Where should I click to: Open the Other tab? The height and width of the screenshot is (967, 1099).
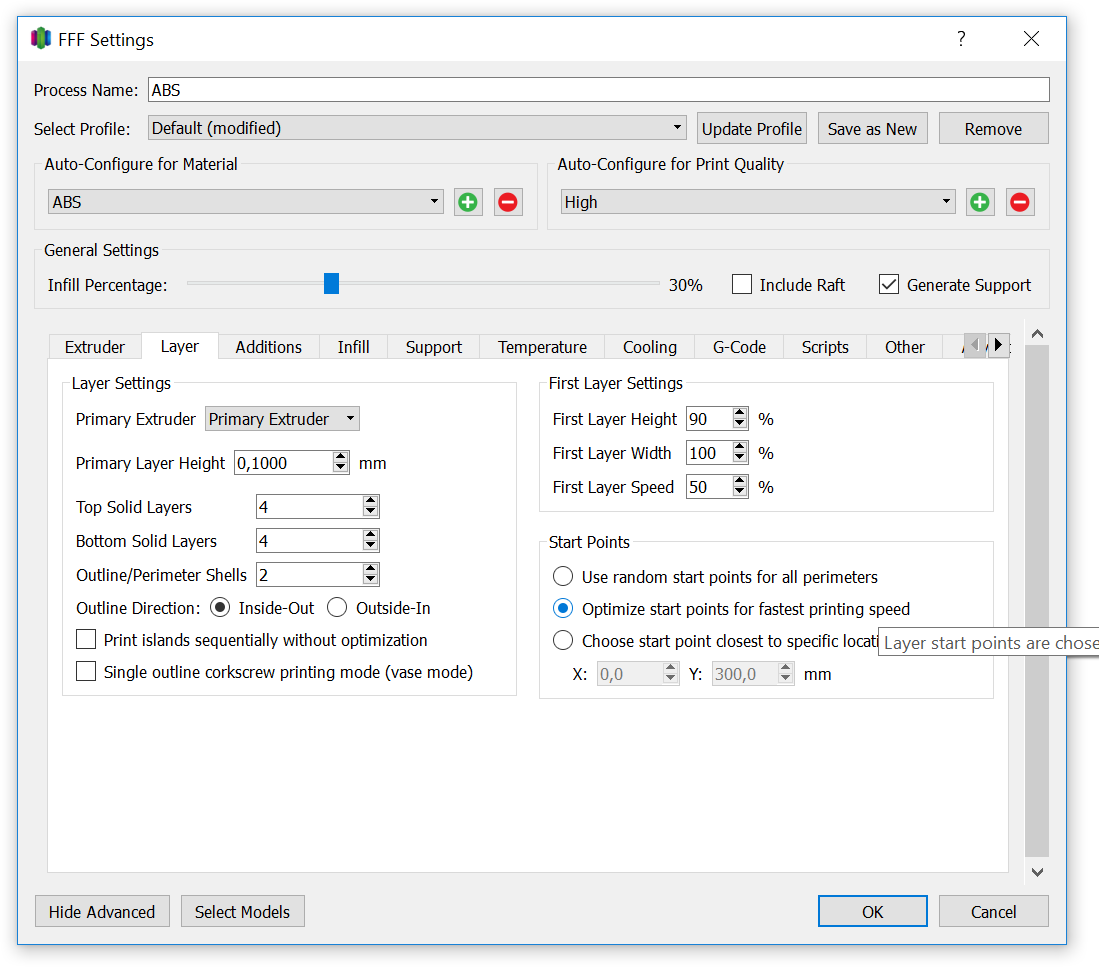[904, 347]
